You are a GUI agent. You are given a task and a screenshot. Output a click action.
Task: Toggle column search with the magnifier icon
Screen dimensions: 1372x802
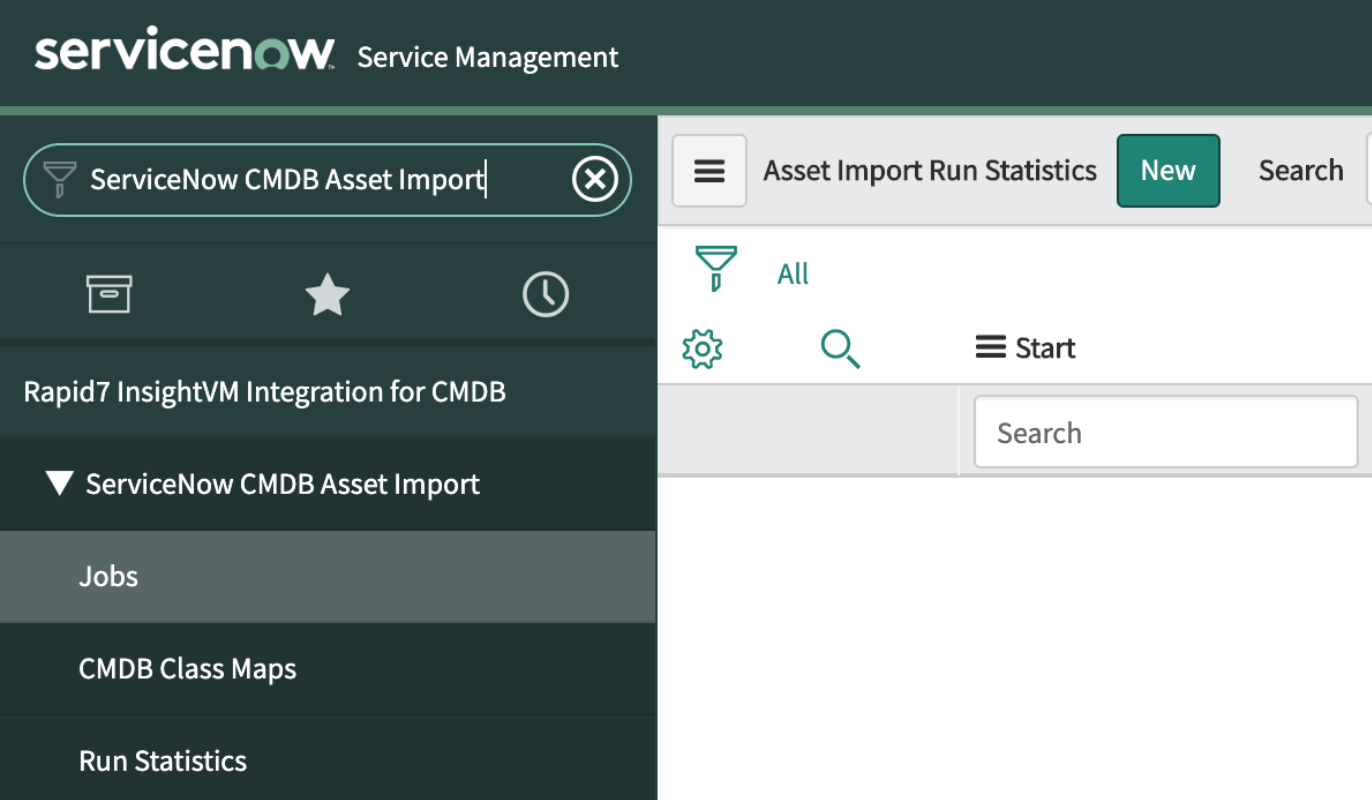point(840,349)
